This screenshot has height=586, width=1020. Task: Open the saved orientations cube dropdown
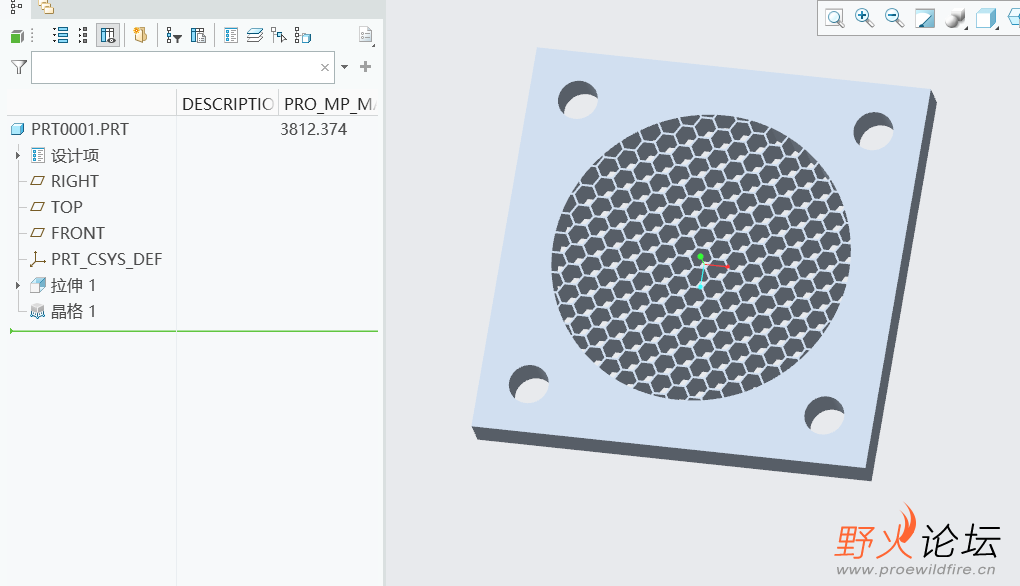point(986,18)
